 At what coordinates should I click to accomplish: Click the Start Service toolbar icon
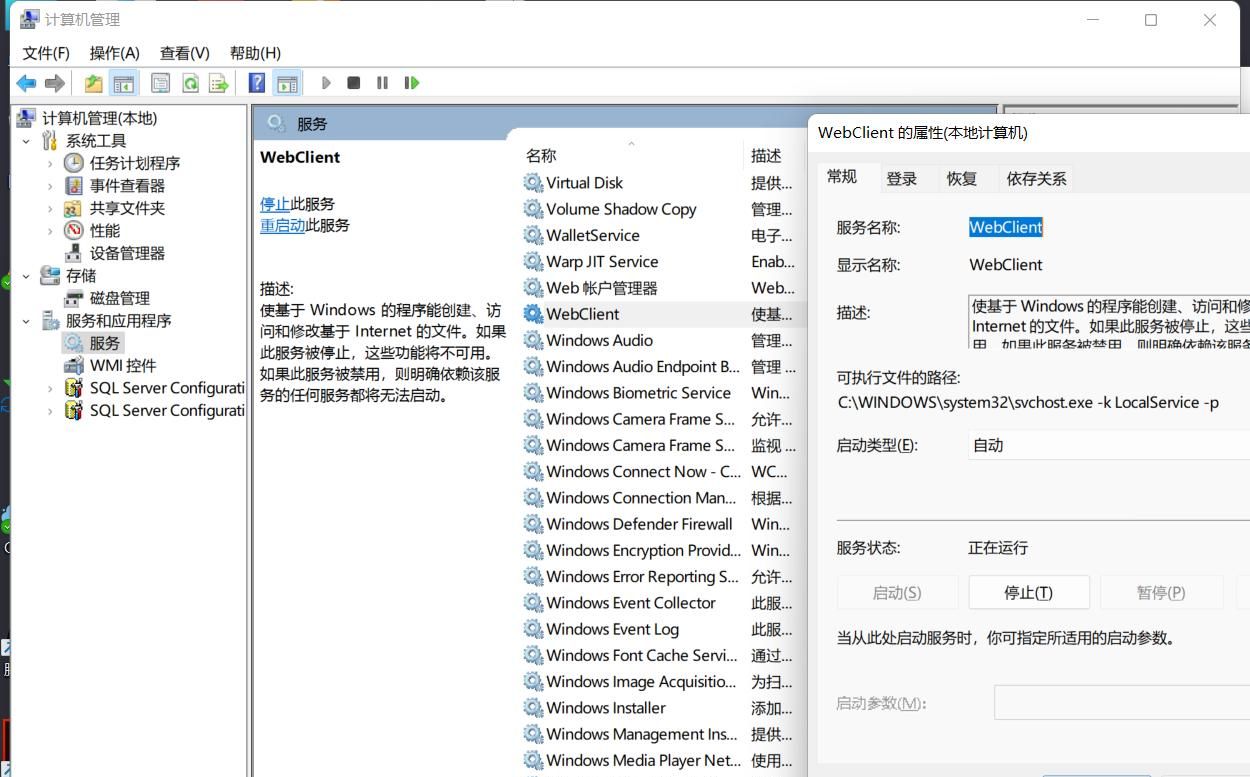(x=327, y=83)
